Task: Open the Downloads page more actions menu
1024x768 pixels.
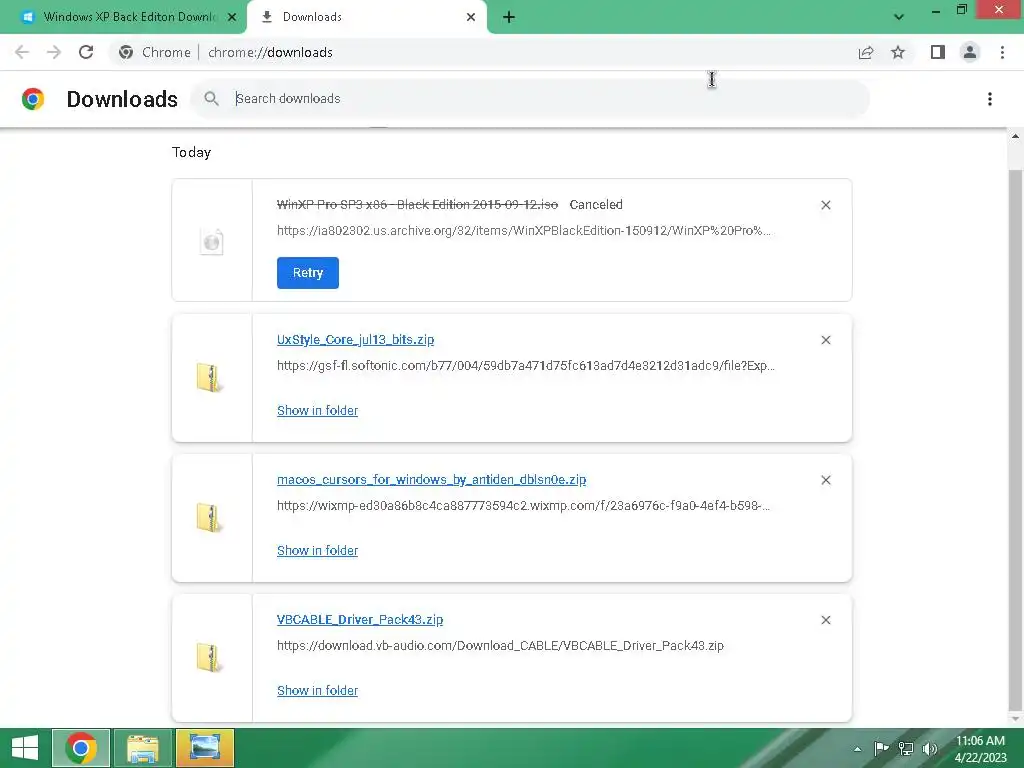Action: click(990, 99)
